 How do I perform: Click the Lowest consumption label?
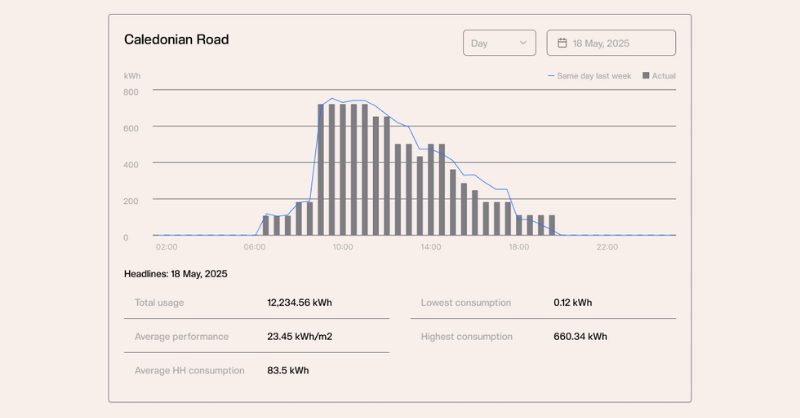pos(466,302)
